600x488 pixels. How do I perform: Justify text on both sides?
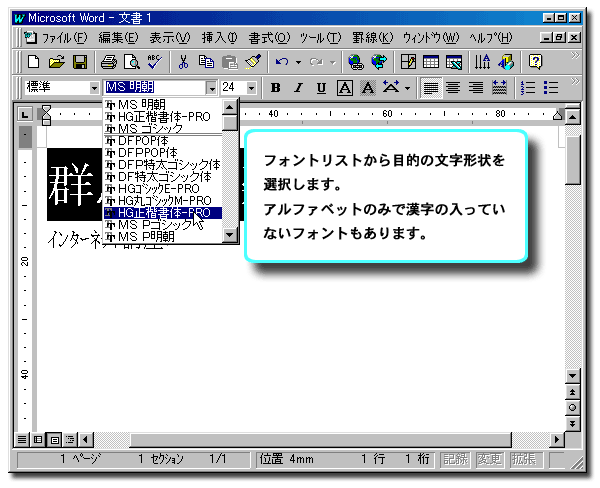coord(430,88)
